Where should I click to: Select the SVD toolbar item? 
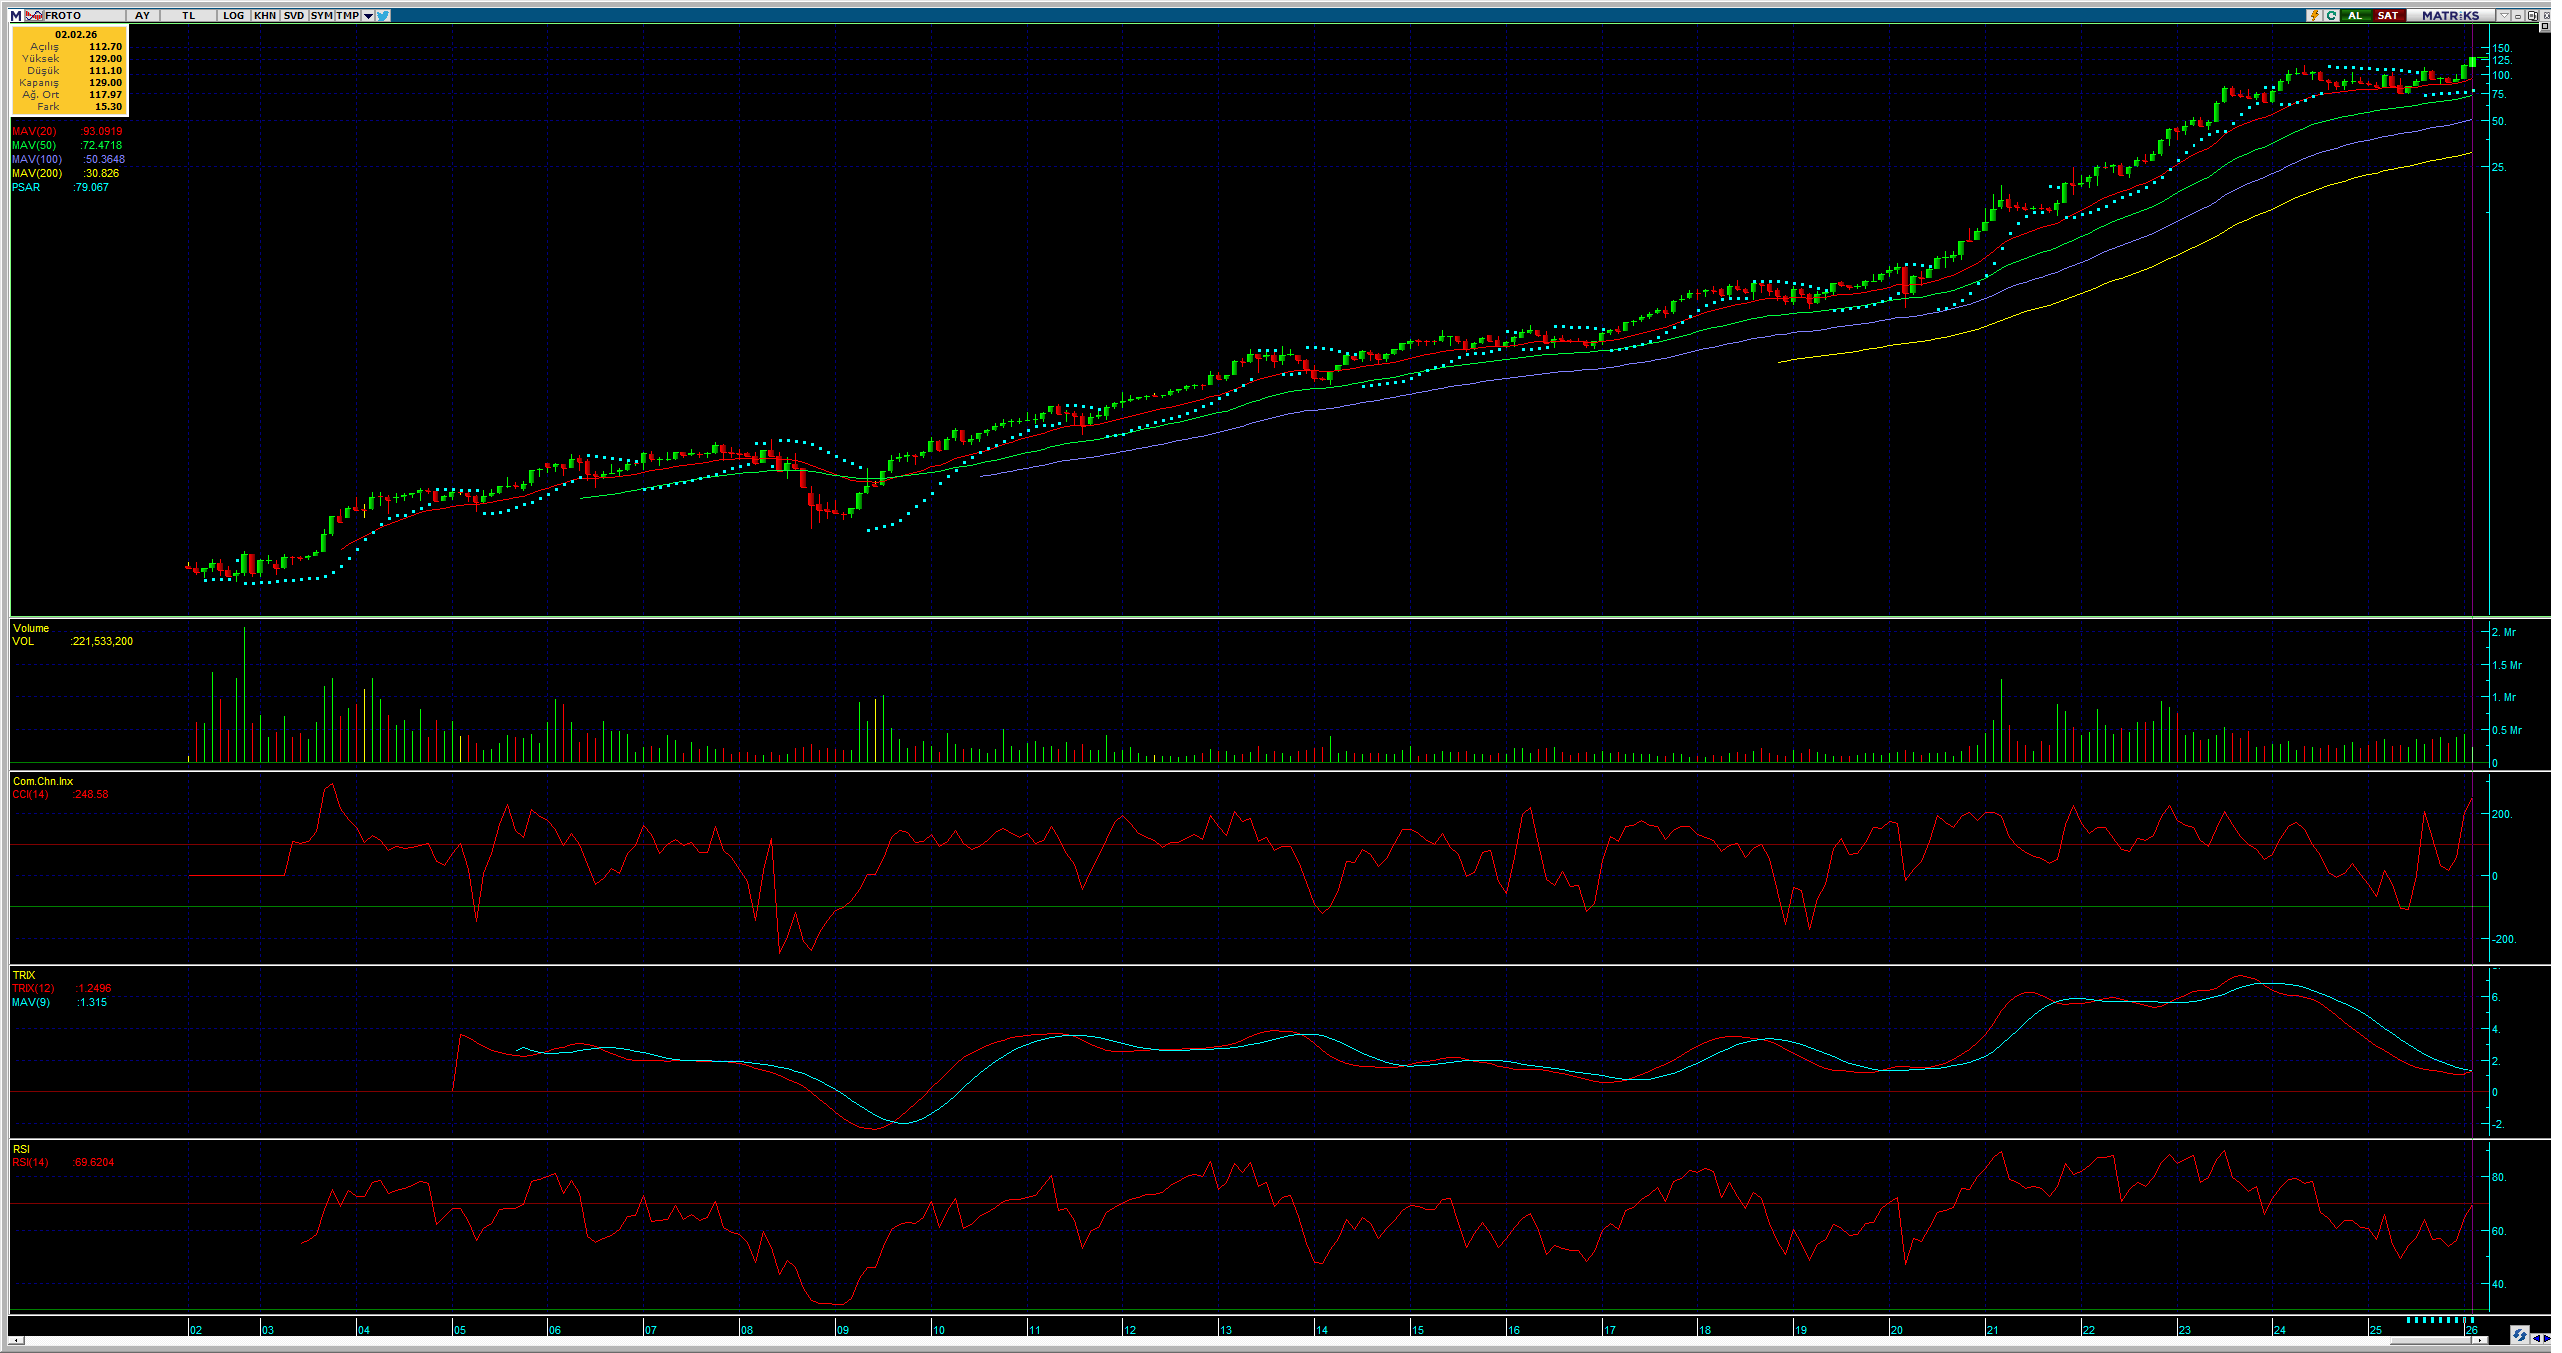294,15
